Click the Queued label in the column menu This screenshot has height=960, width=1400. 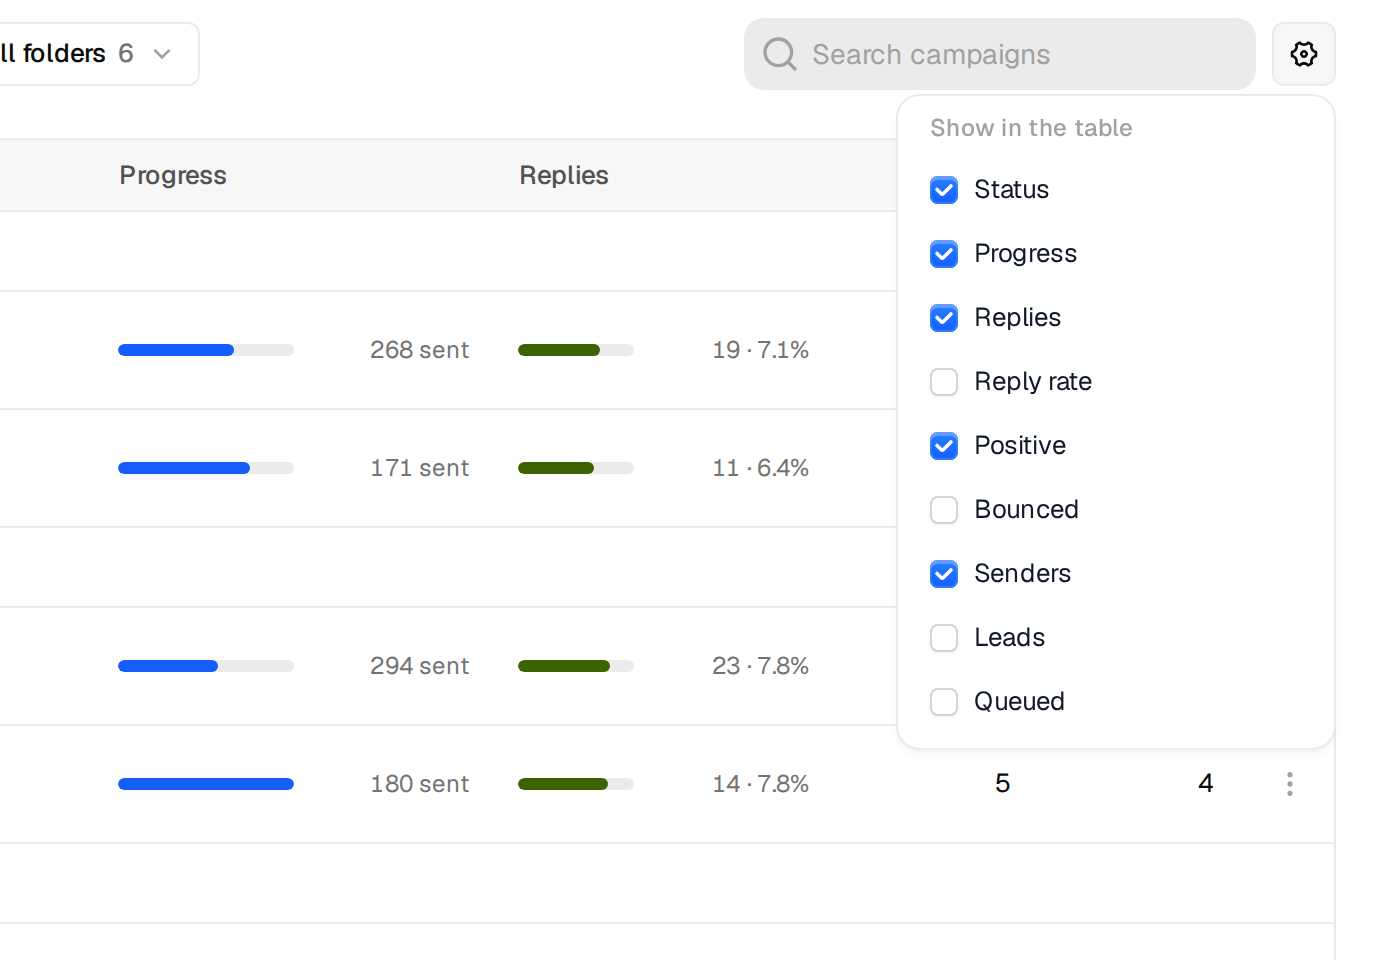coord(1019,702)
